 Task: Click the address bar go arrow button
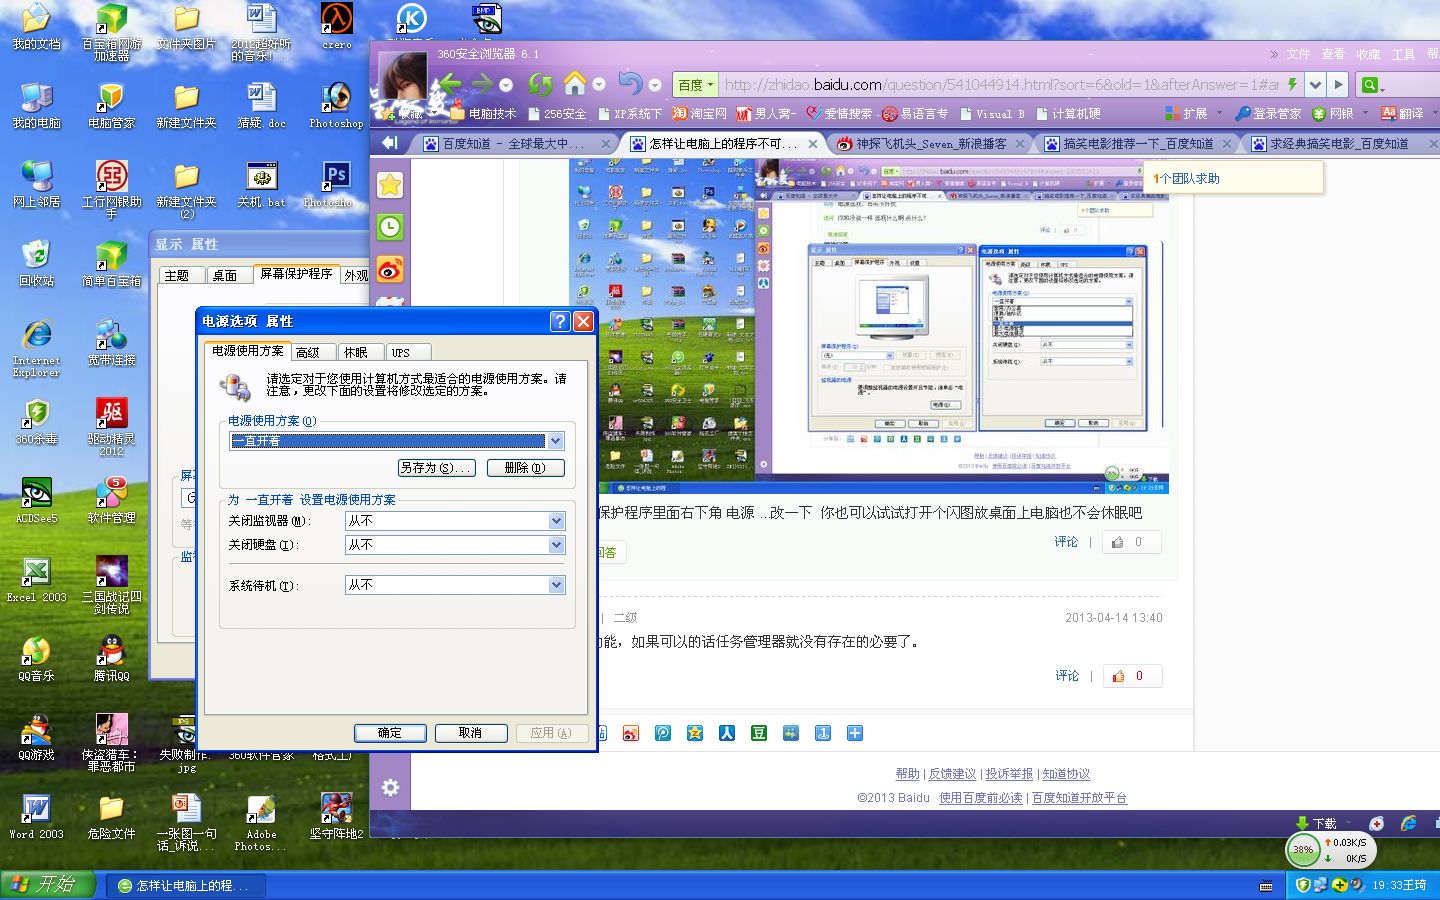pyautogui.click(x=1338, y=85)
